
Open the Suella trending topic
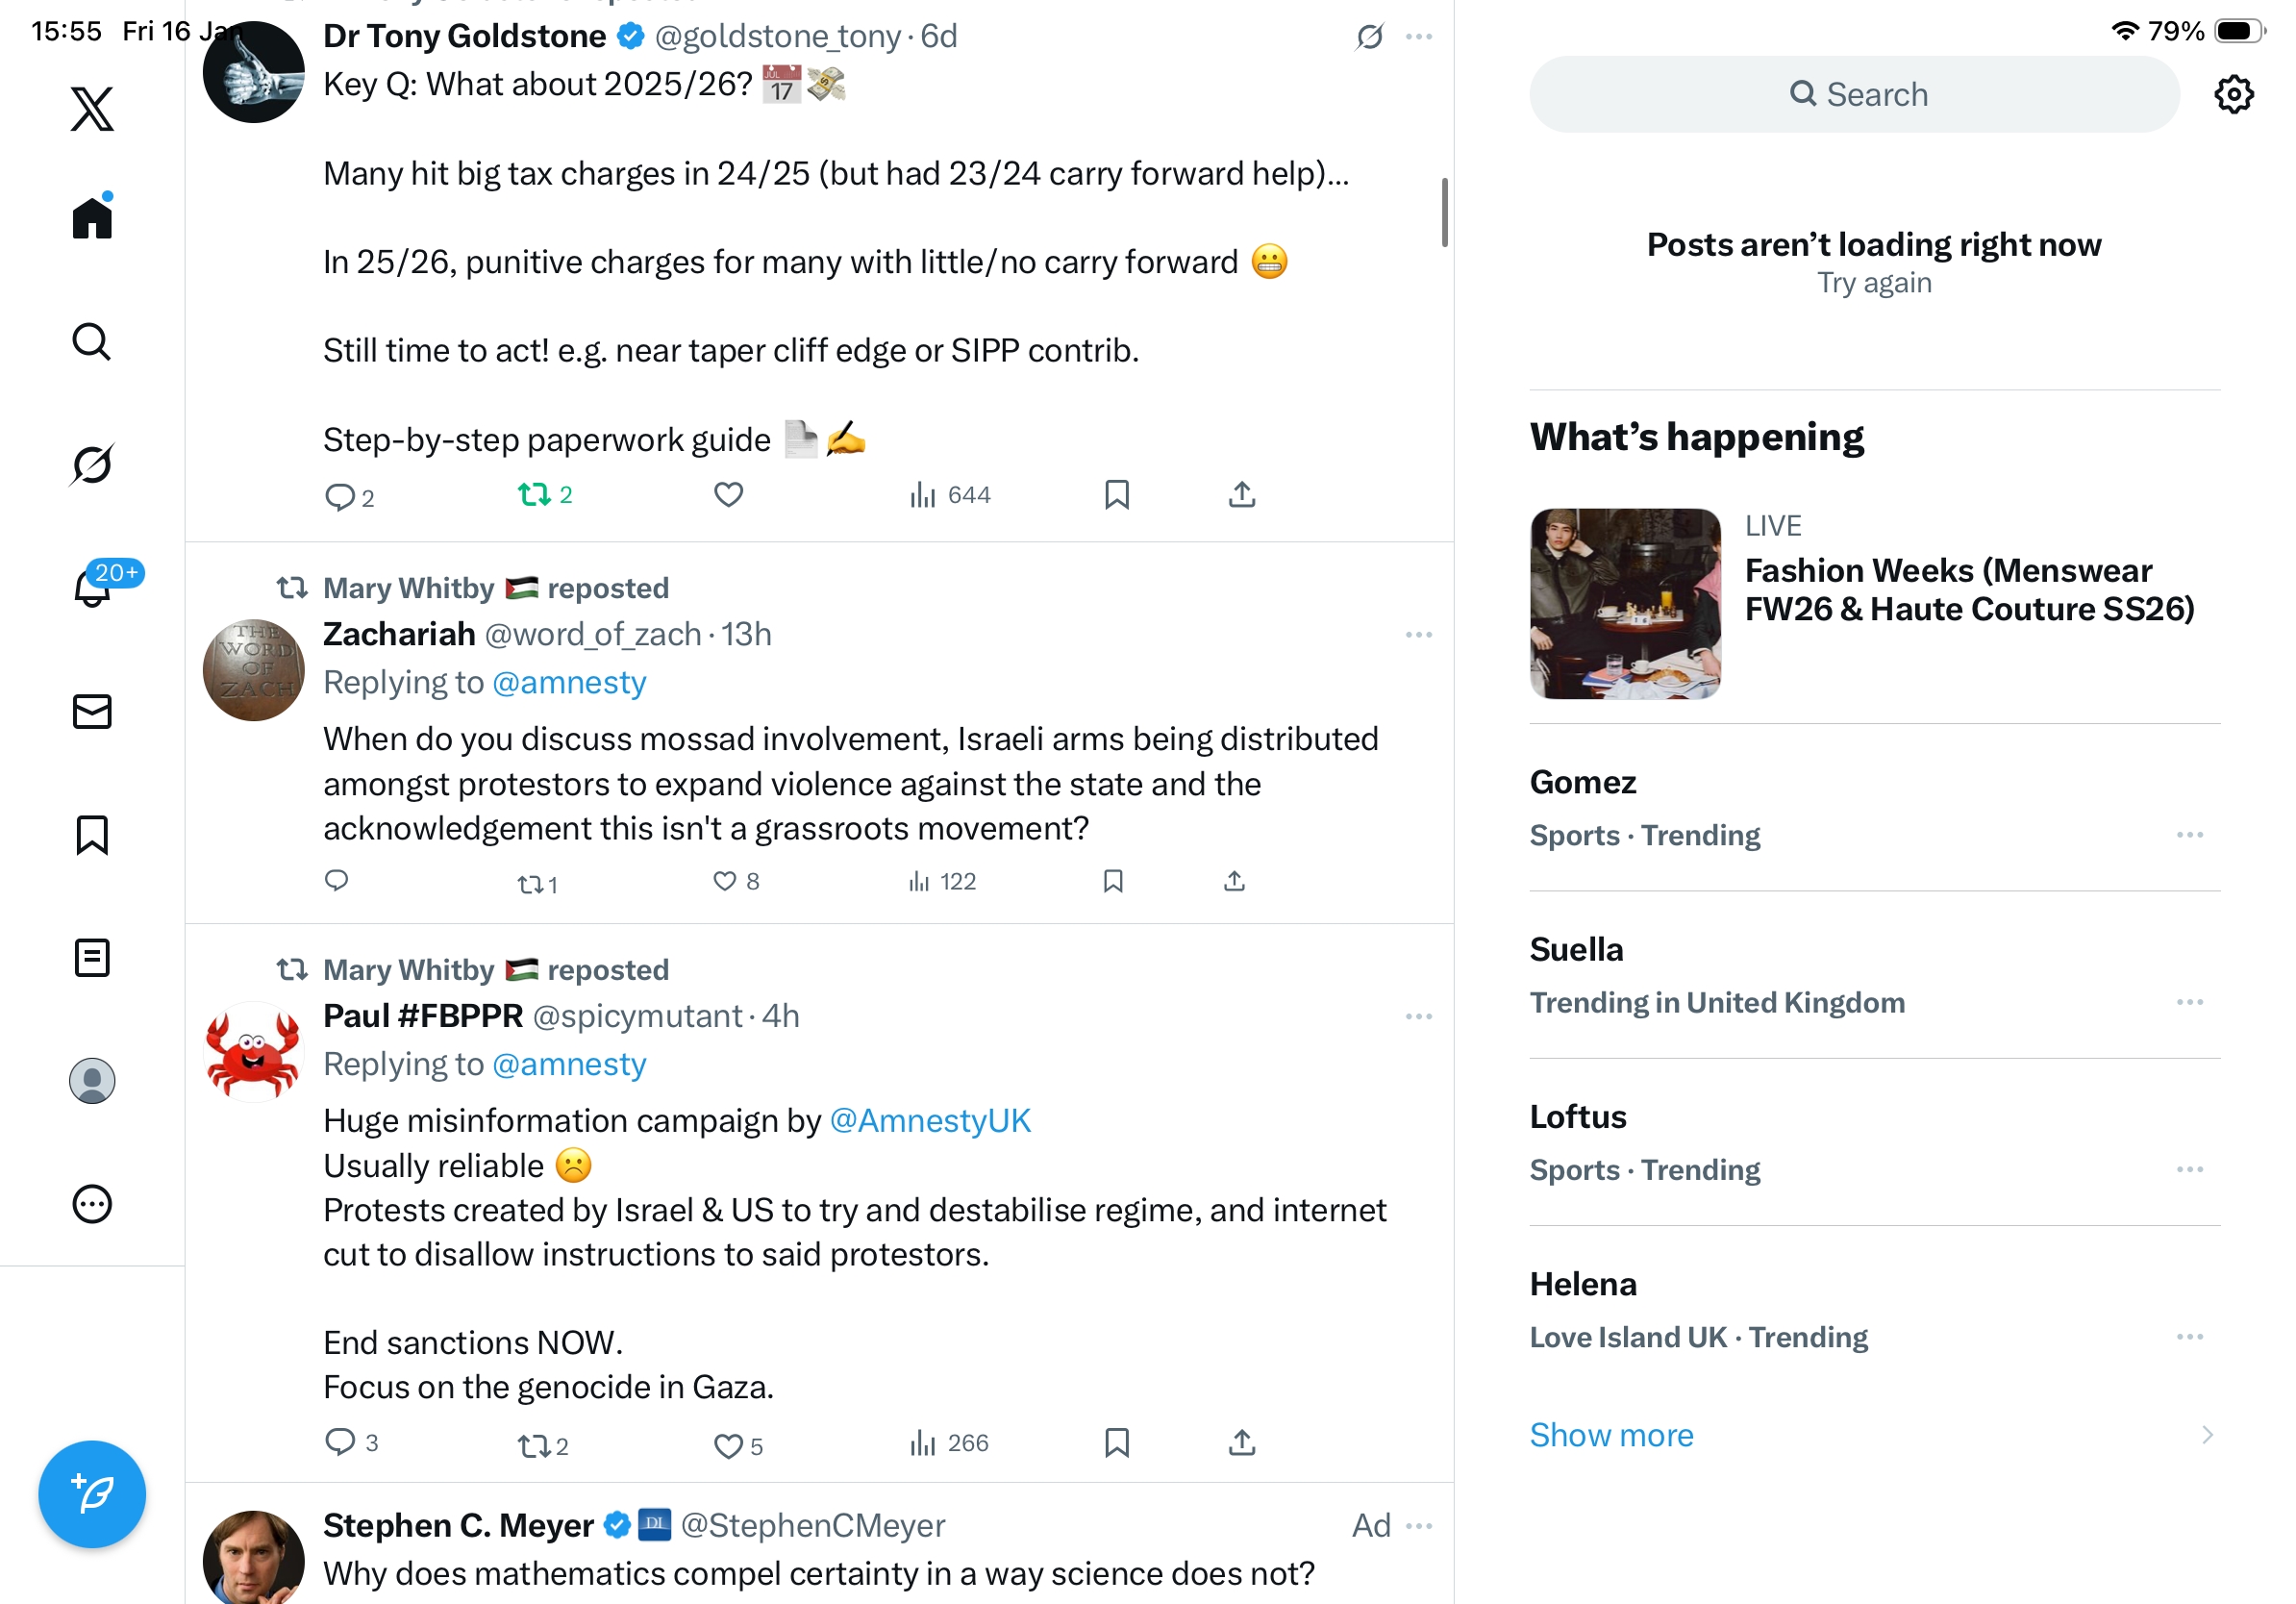click(x=1576, y=950)
